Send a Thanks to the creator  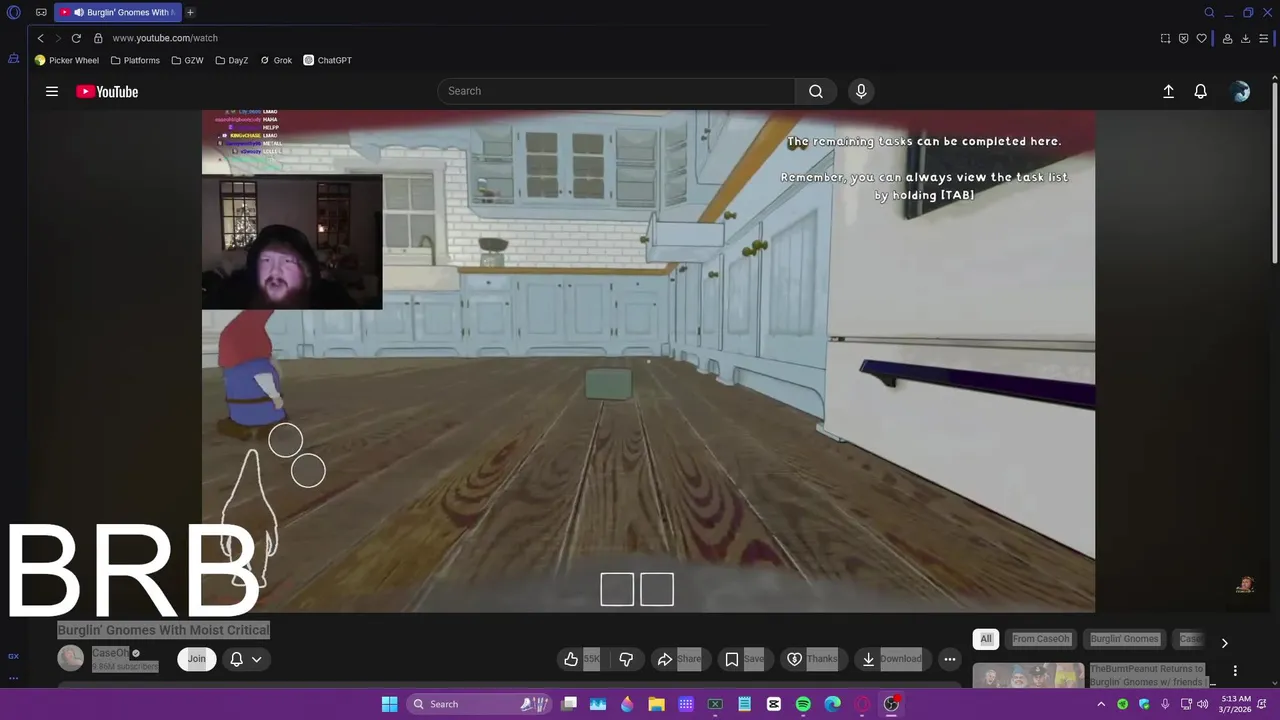click(813, 659)
